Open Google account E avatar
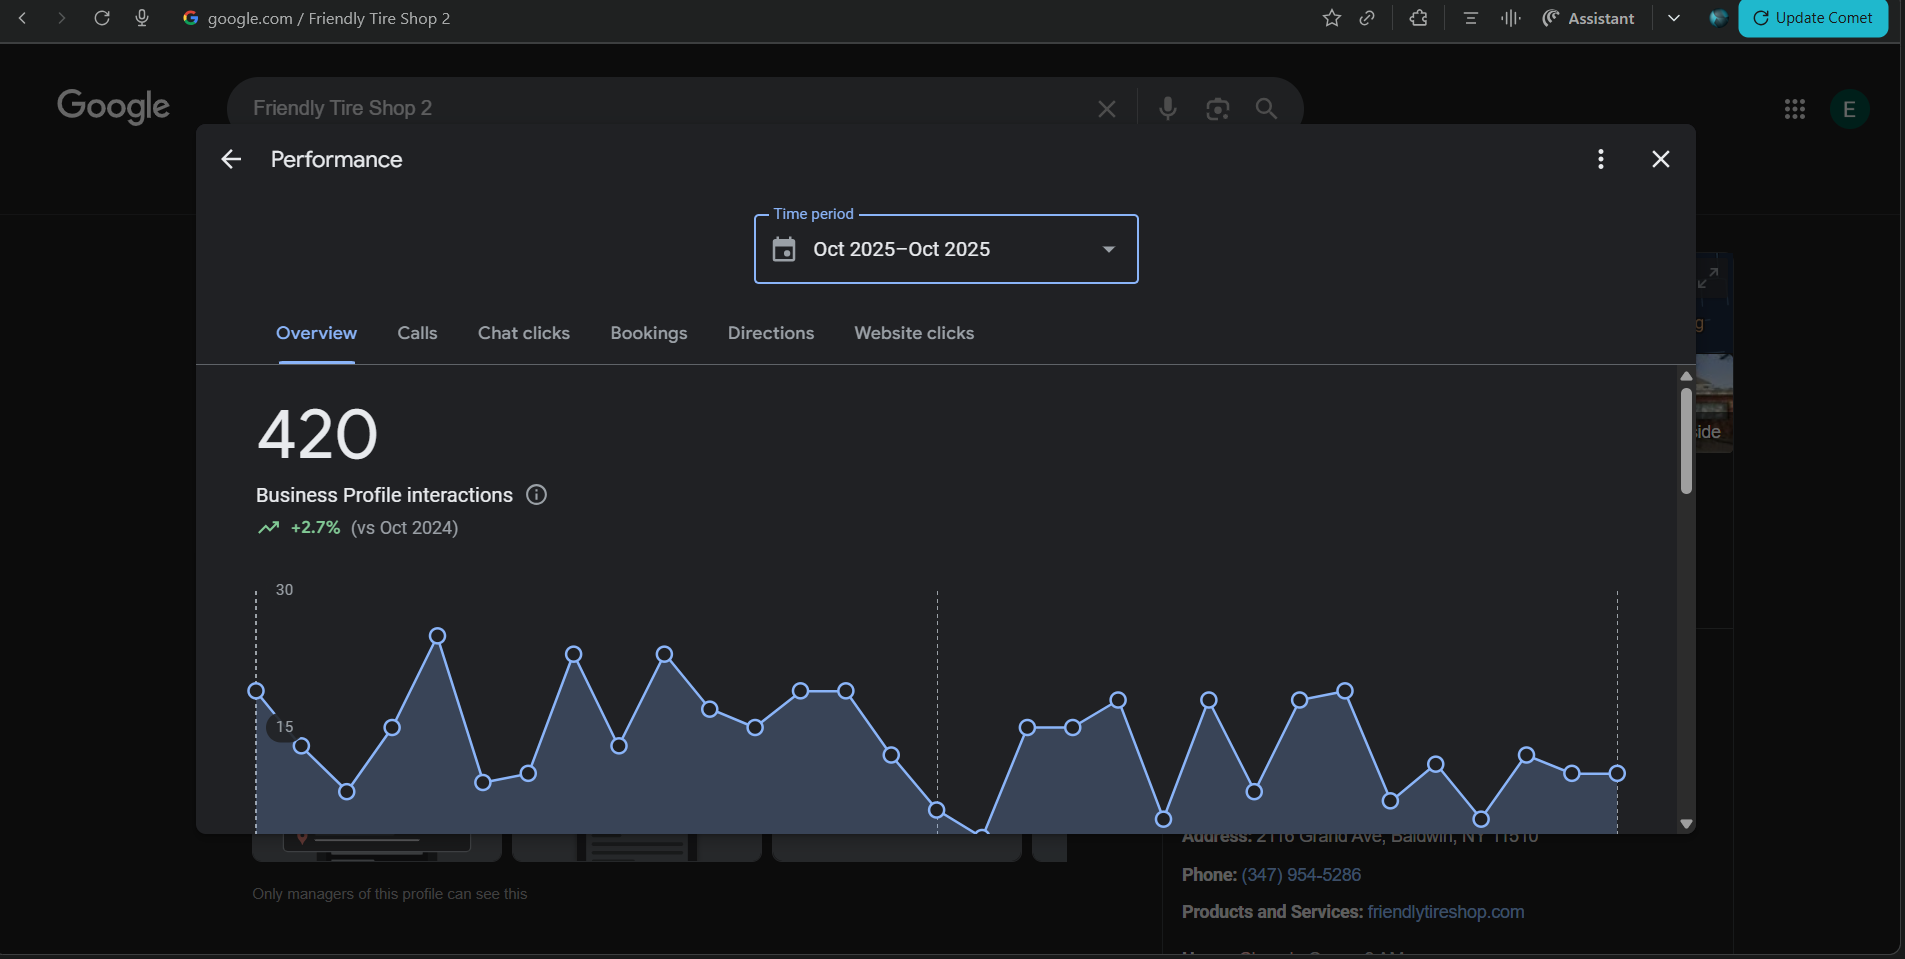Viewport: 1905px width, 959px height. (1849, 109)
